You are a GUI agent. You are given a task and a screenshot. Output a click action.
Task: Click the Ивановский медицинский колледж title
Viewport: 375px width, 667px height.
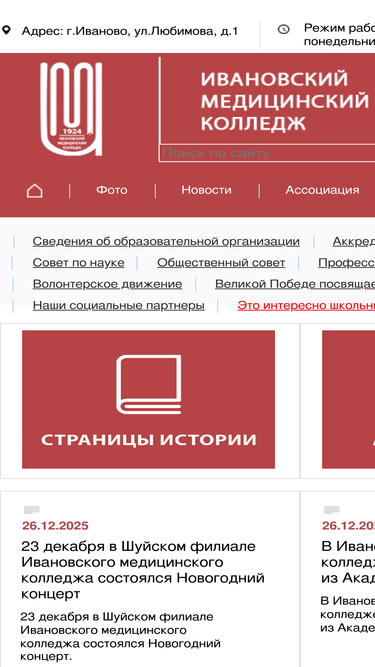285,101
